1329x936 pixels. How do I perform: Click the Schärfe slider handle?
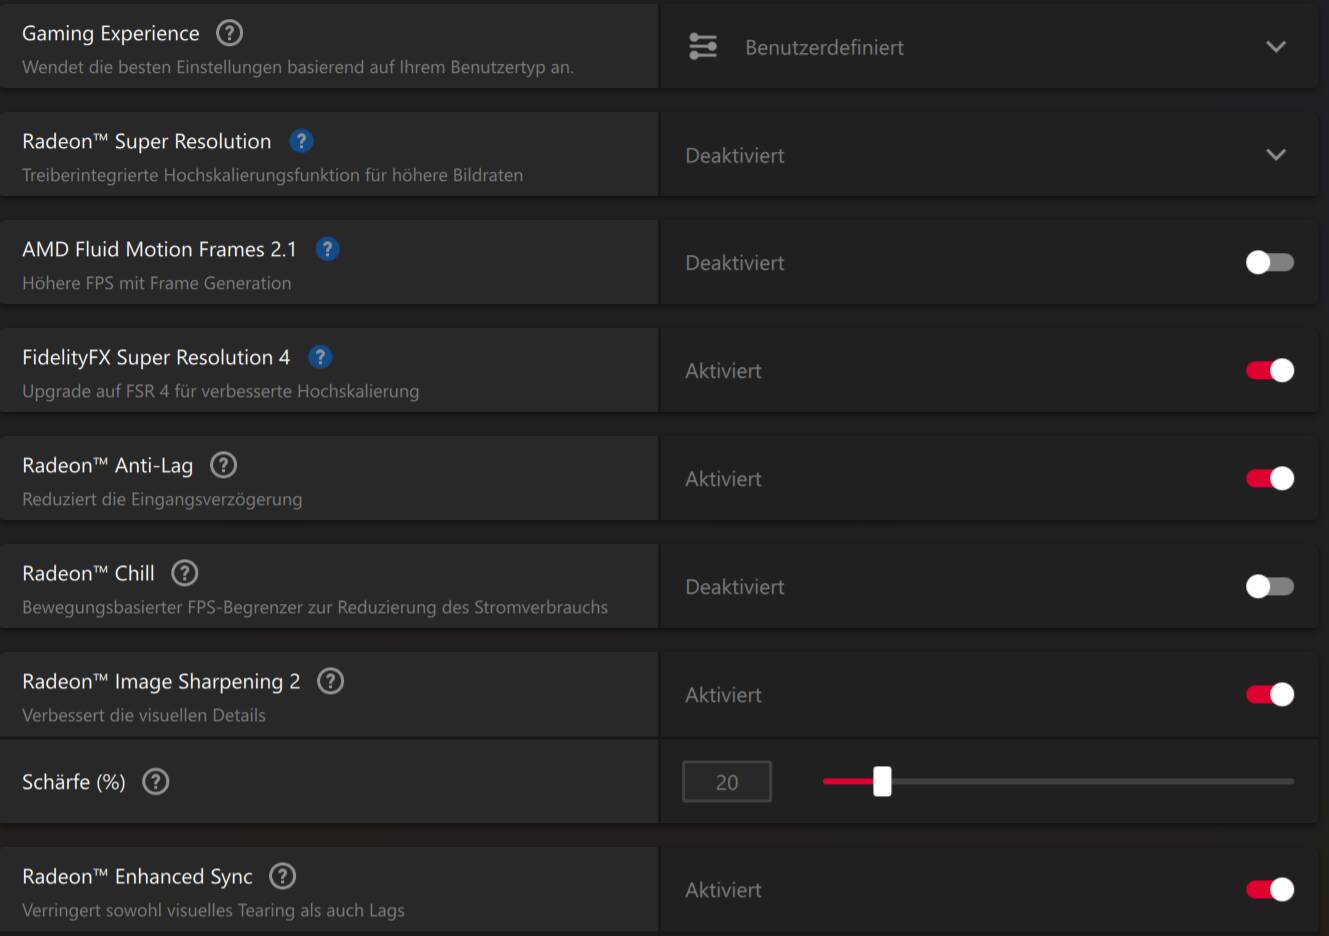[x=882, y=781]
